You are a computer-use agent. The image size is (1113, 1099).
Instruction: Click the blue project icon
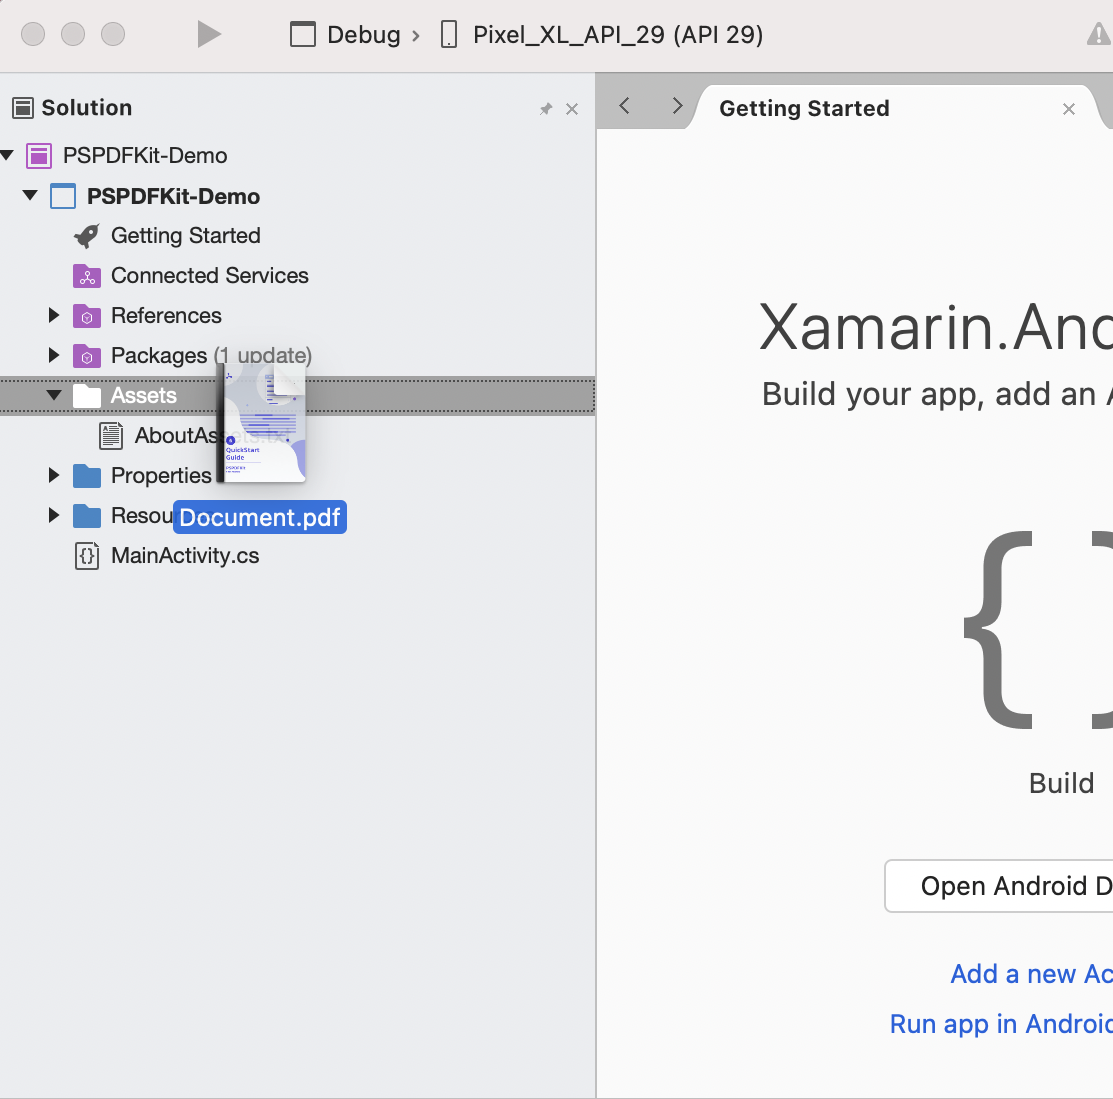pyautogui.click(x=62, y=196)
